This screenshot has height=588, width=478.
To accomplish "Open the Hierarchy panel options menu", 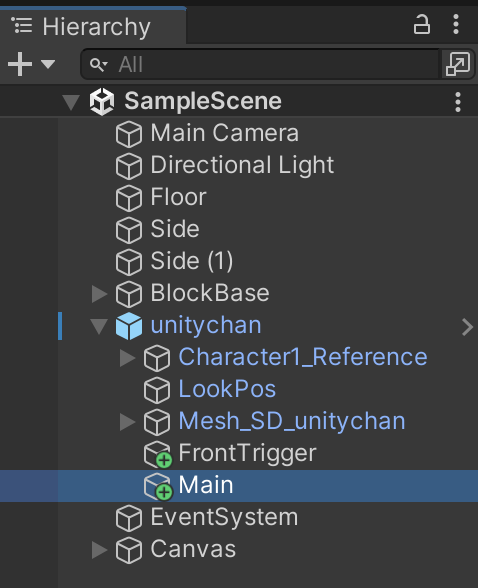I will click(456, 25).
